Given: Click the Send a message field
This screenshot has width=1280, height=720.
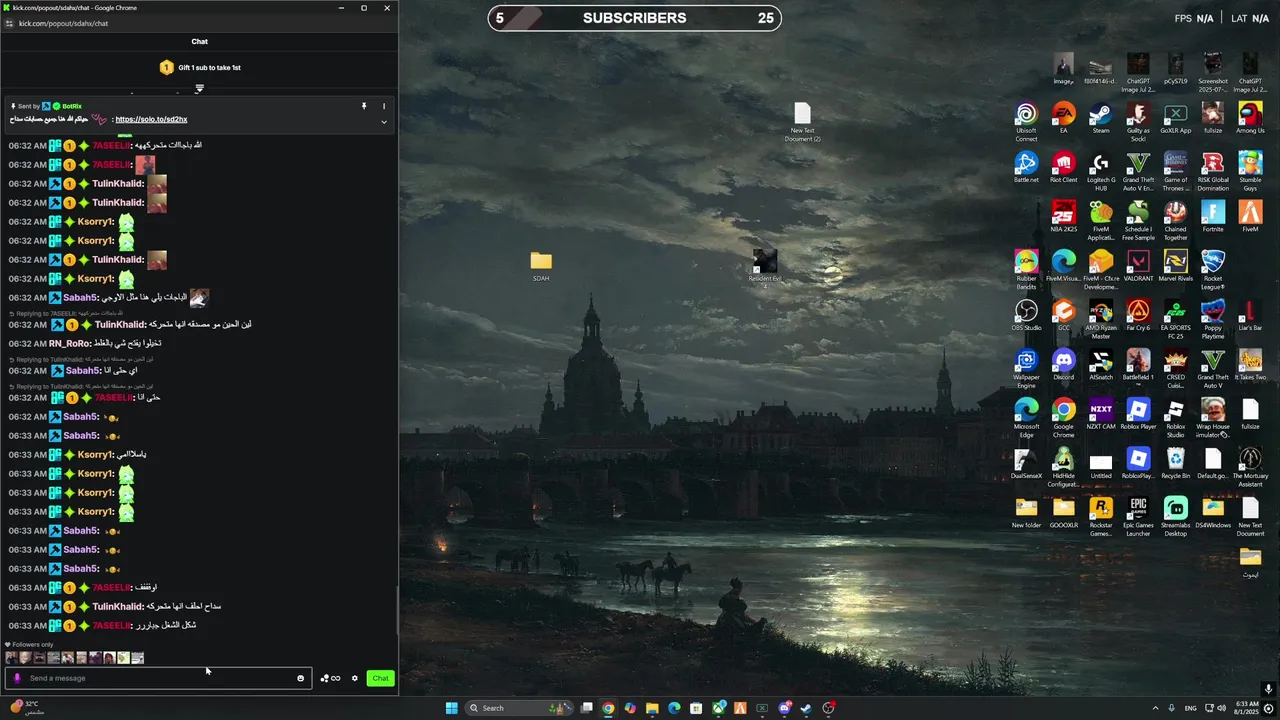Looking at the screenshot, I should (x=158, y=678).
